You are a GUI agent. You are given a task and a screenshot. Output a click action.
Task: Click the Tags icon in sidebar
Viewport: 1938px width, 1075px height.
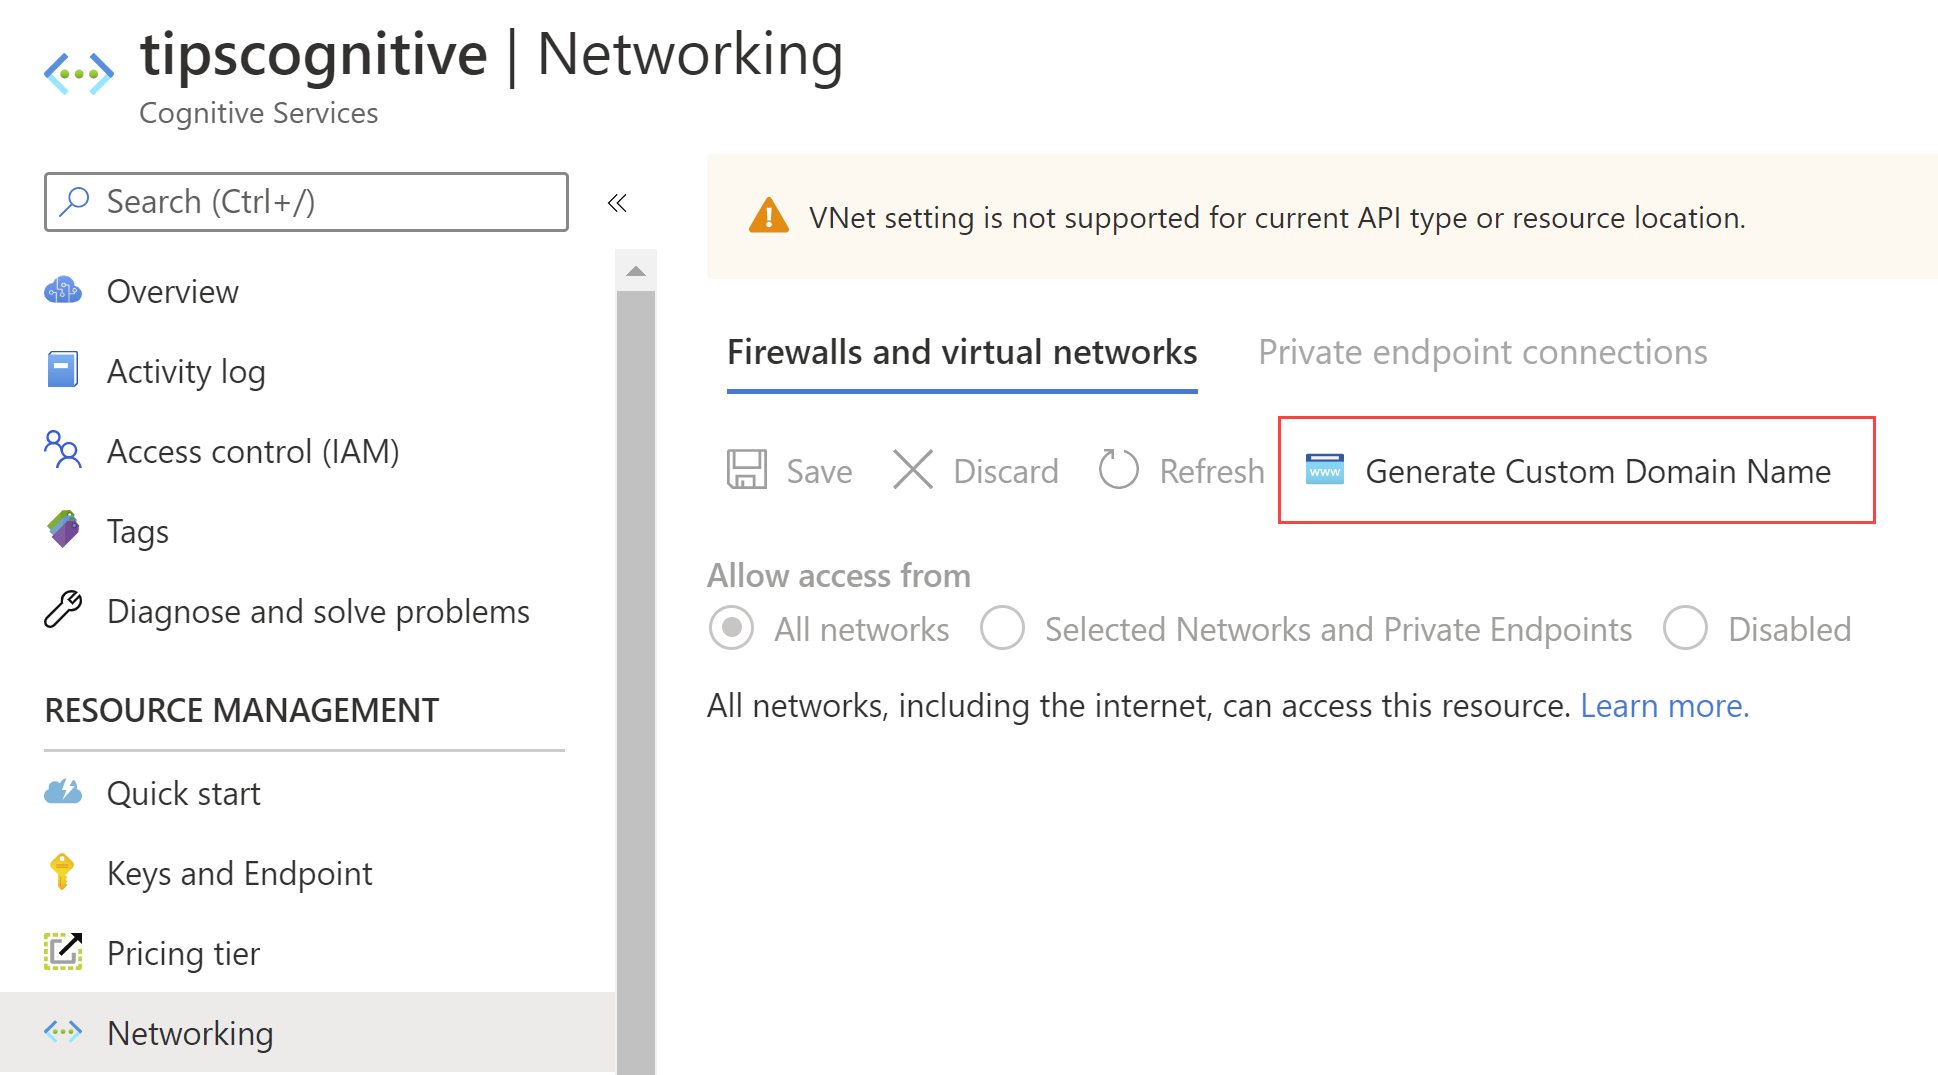click(63, 529)
